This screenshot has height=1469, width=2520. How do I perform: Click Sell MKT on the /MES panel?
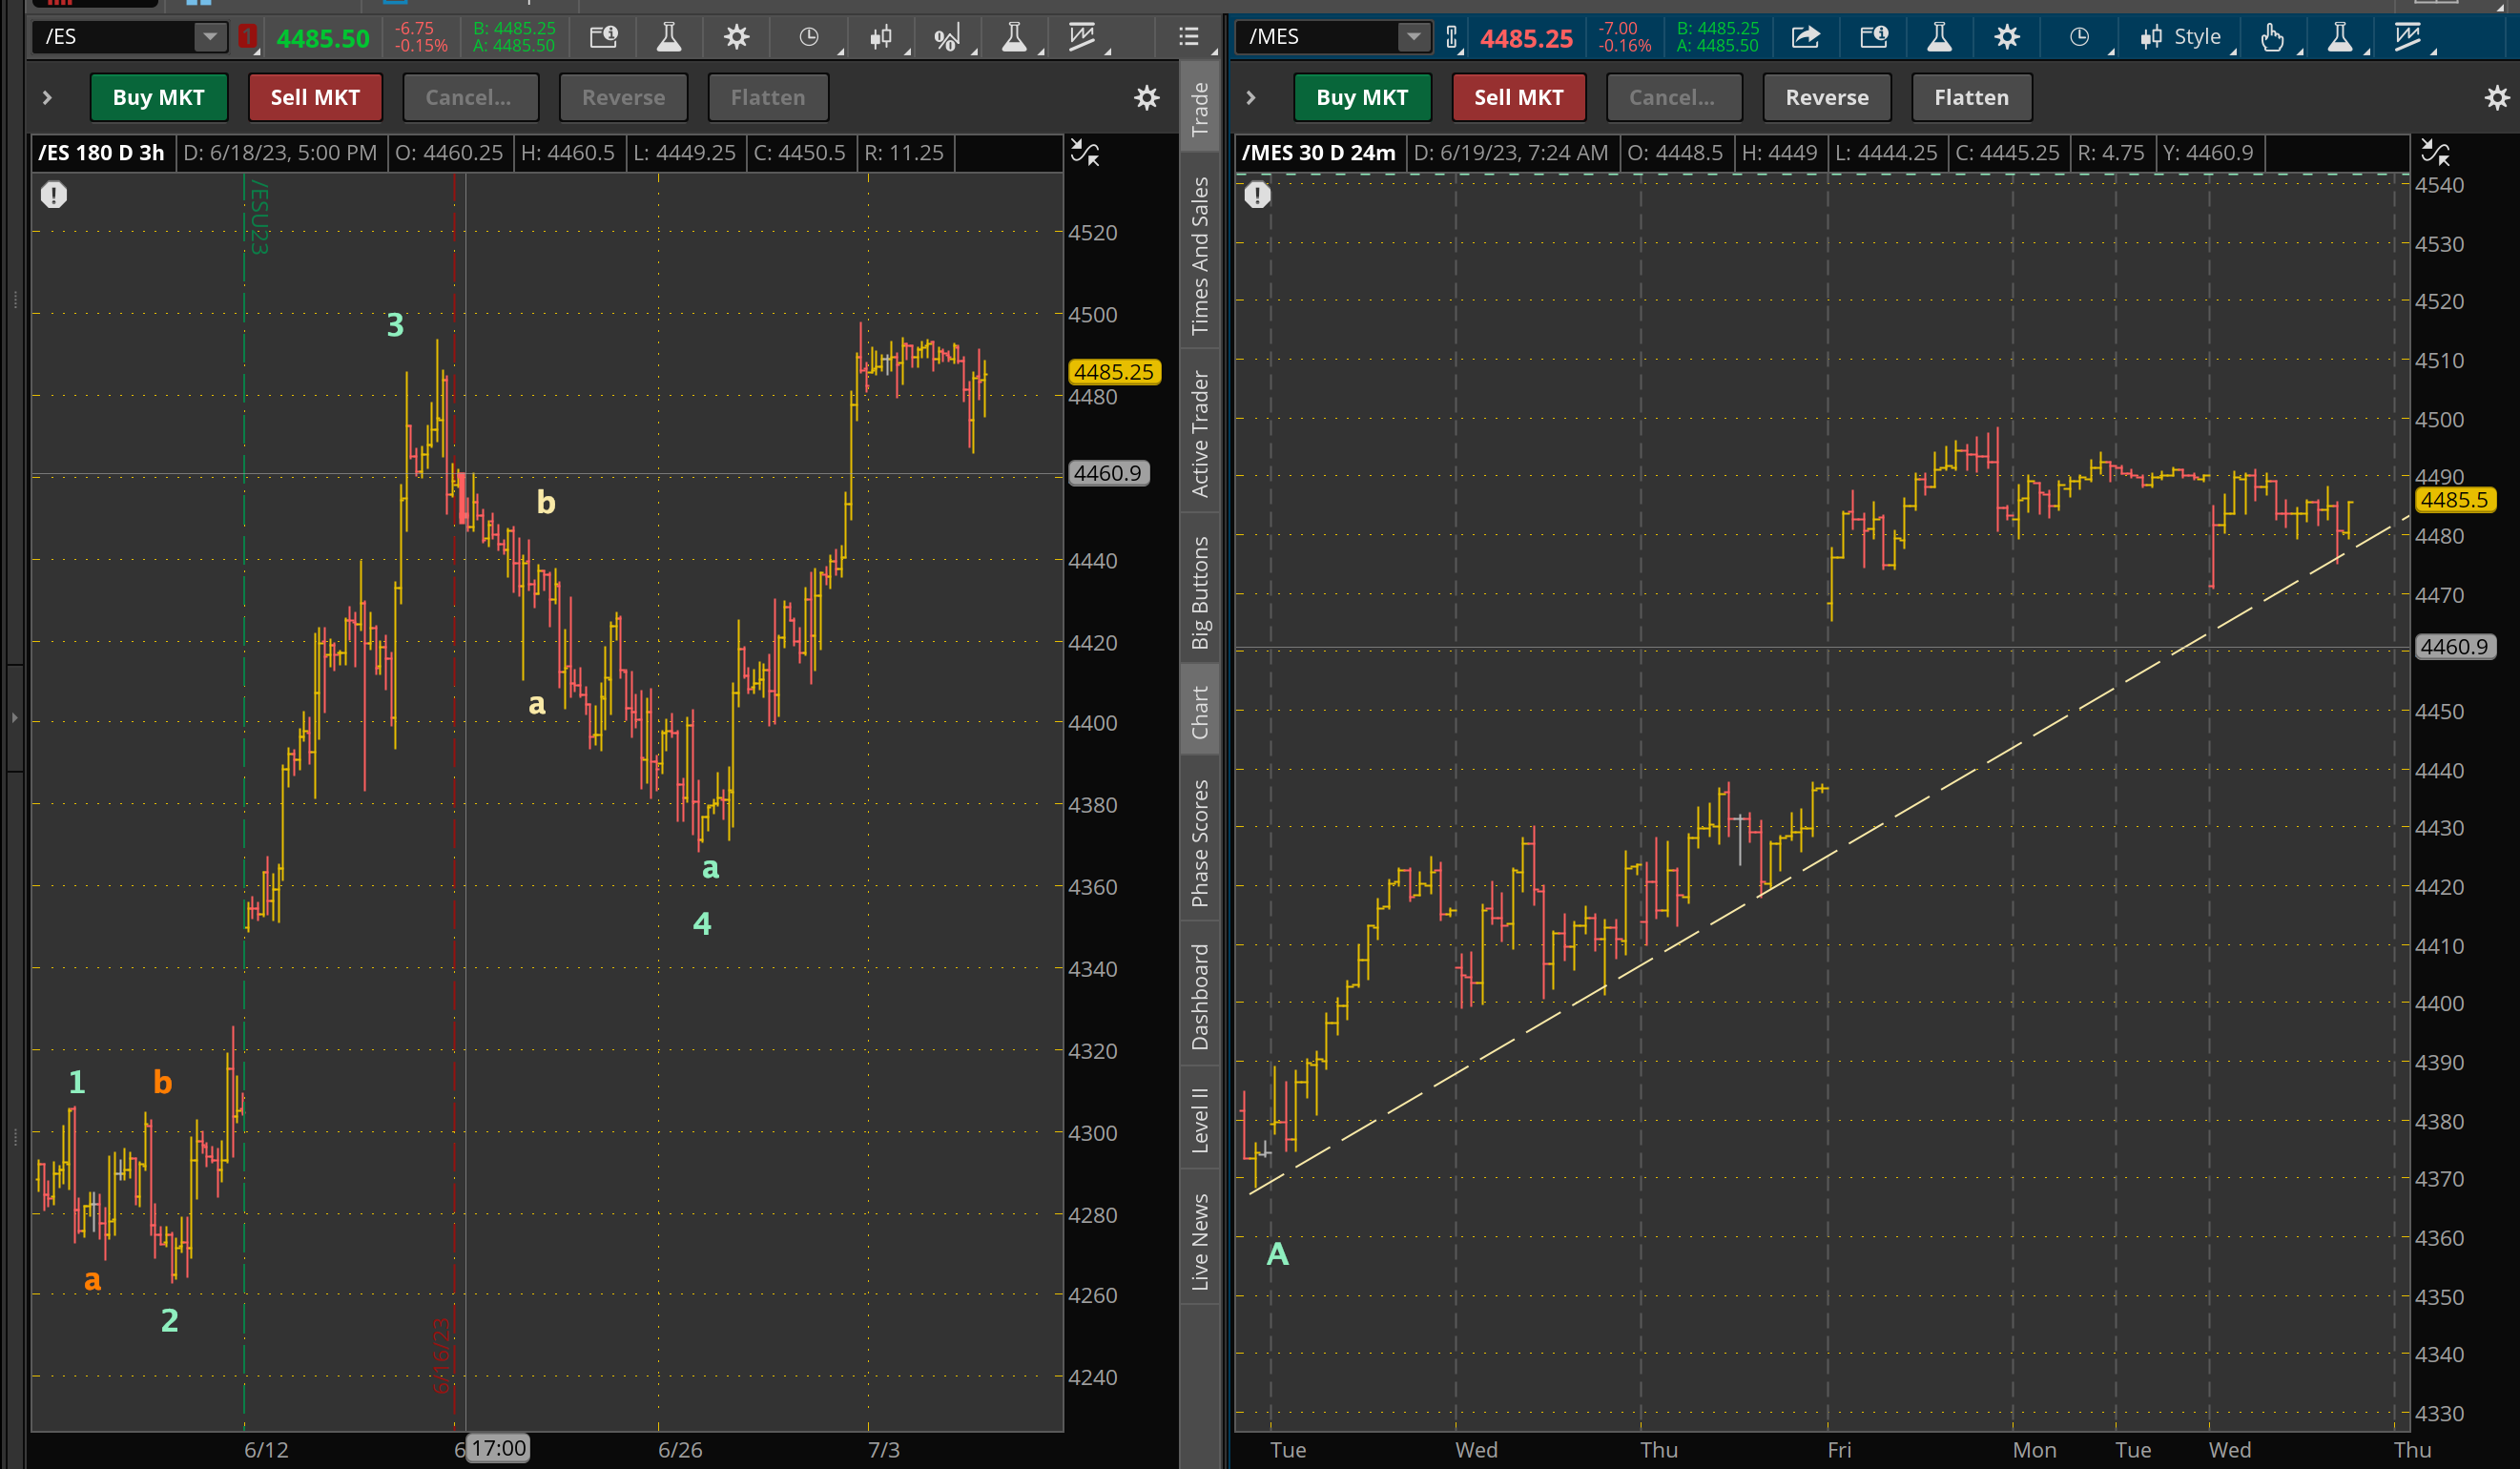(x=1519, y=97)
